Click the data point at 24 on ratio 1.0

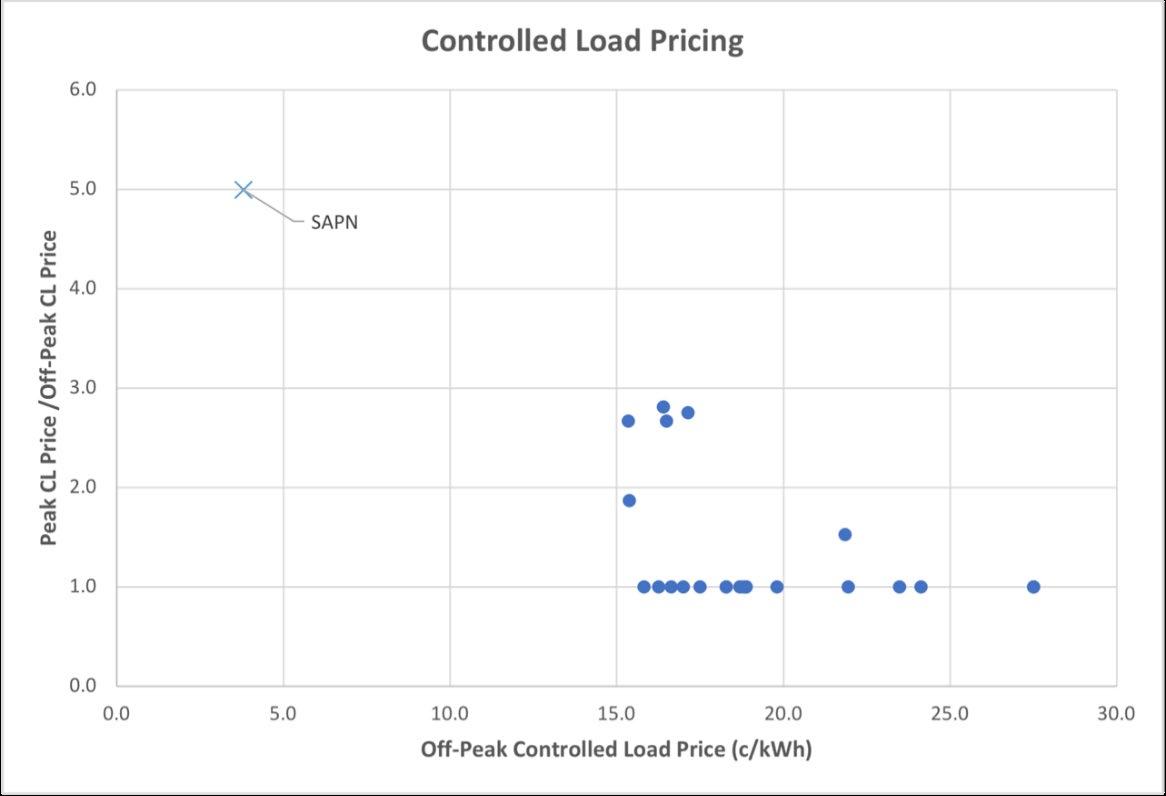click(x=921, y=587)
